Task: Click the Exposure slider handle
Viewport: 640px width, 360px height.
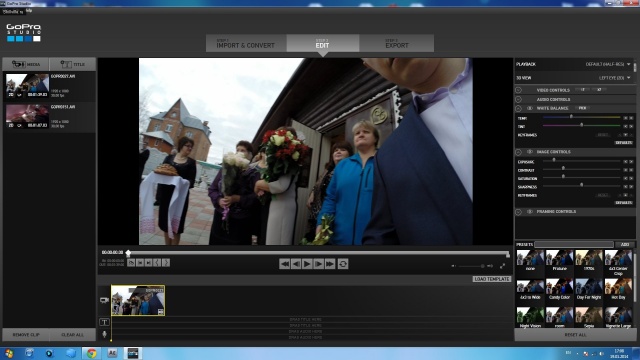Action: tap(554, 160)
